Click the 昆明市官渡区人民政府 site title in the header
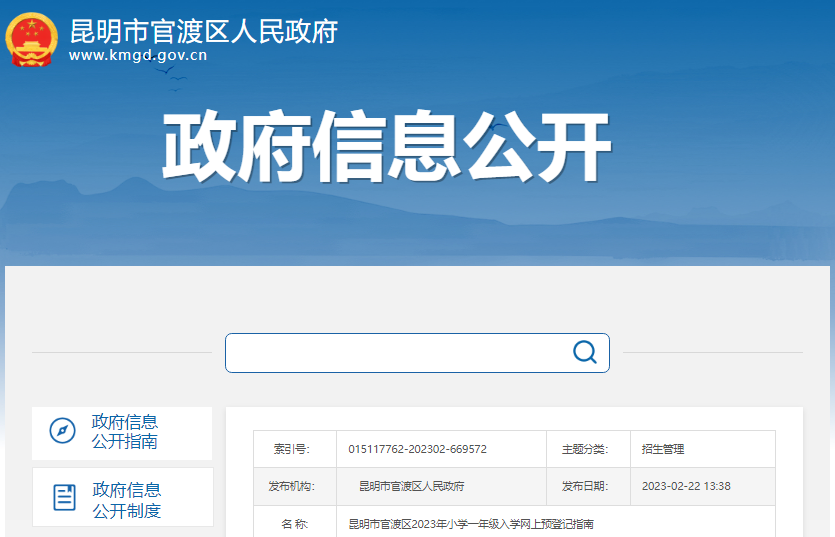 204,31
